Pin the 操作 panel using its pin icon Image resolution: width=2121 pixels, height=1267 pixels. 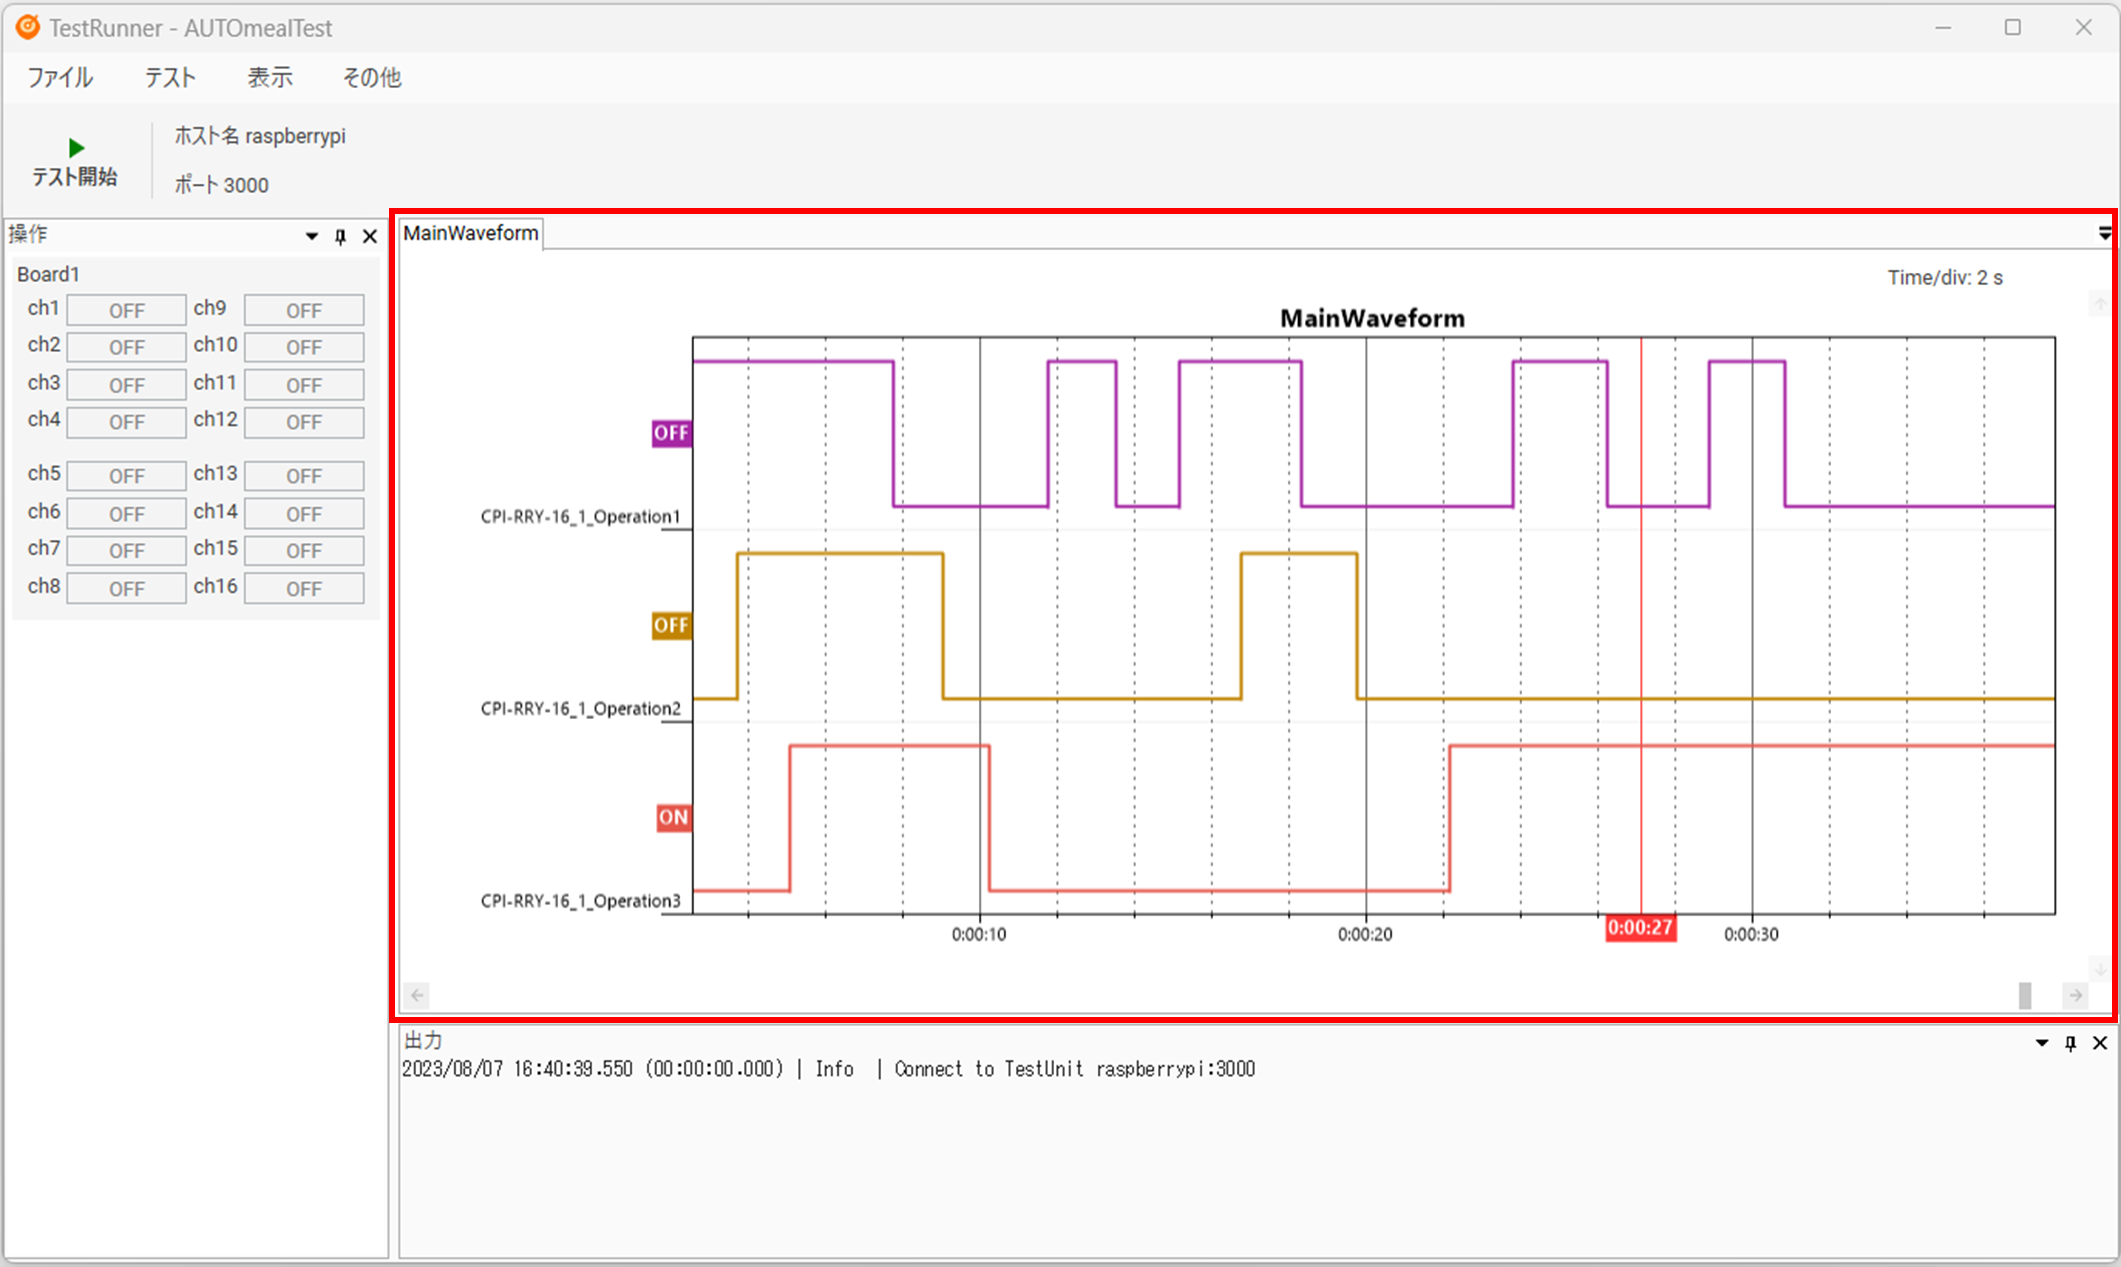pos(340,236)
